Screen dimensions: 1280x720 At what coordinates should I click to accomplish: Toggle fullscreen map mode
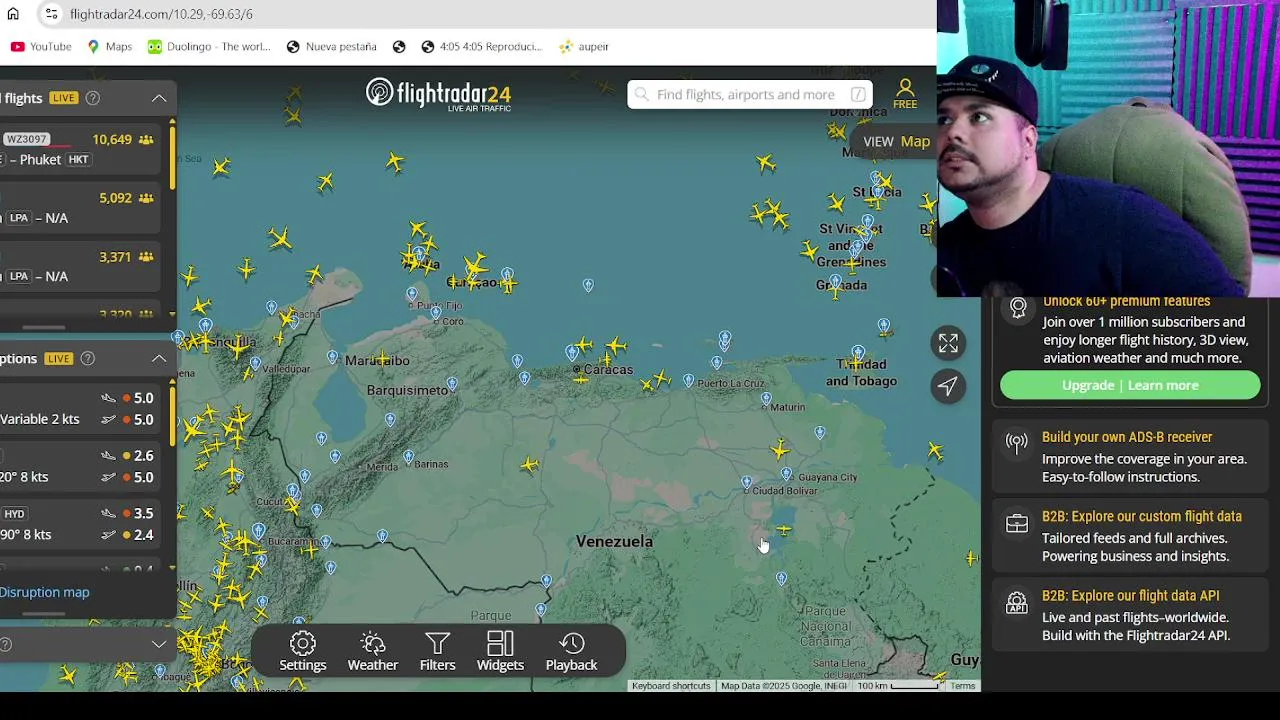tap(948, 343)
